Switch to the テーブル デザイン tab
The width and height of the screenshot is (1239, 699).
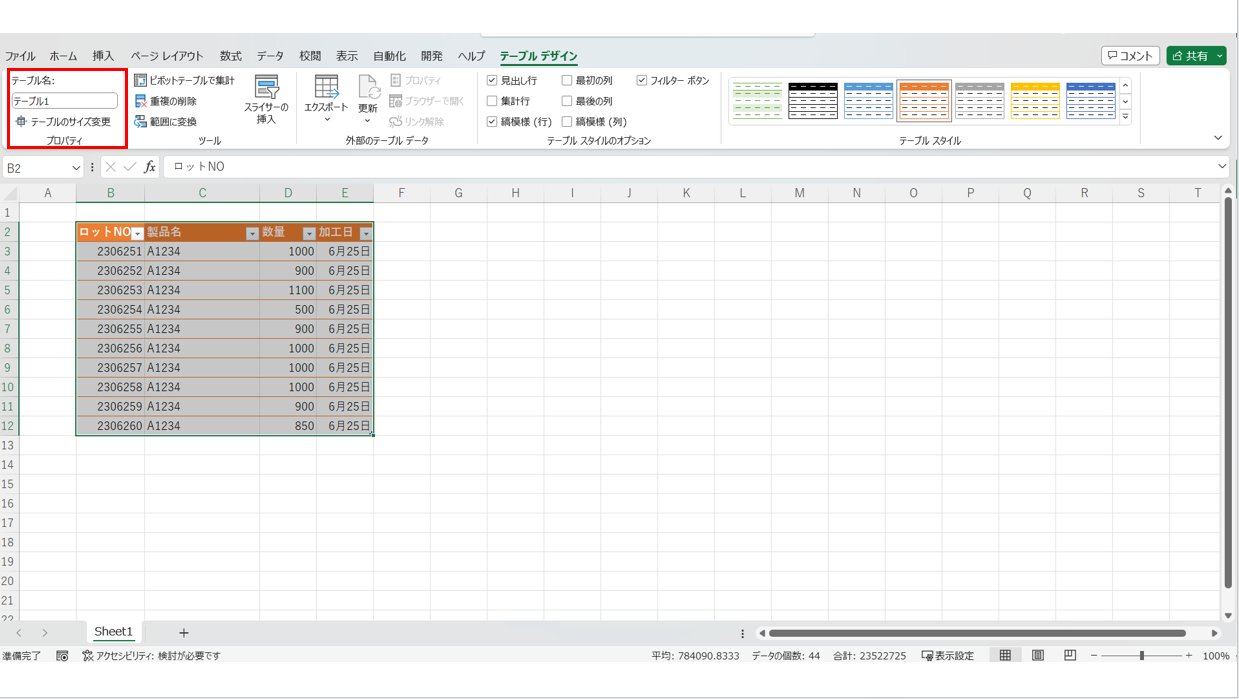click(x=539, y=56)
